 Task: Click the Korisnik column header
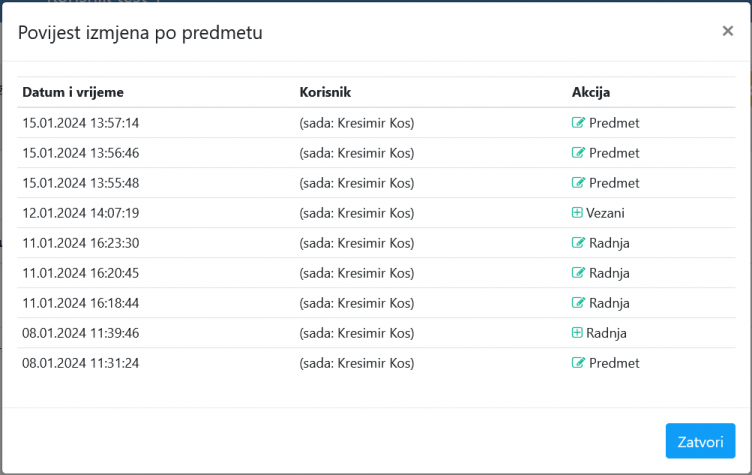tap(325, 92)
